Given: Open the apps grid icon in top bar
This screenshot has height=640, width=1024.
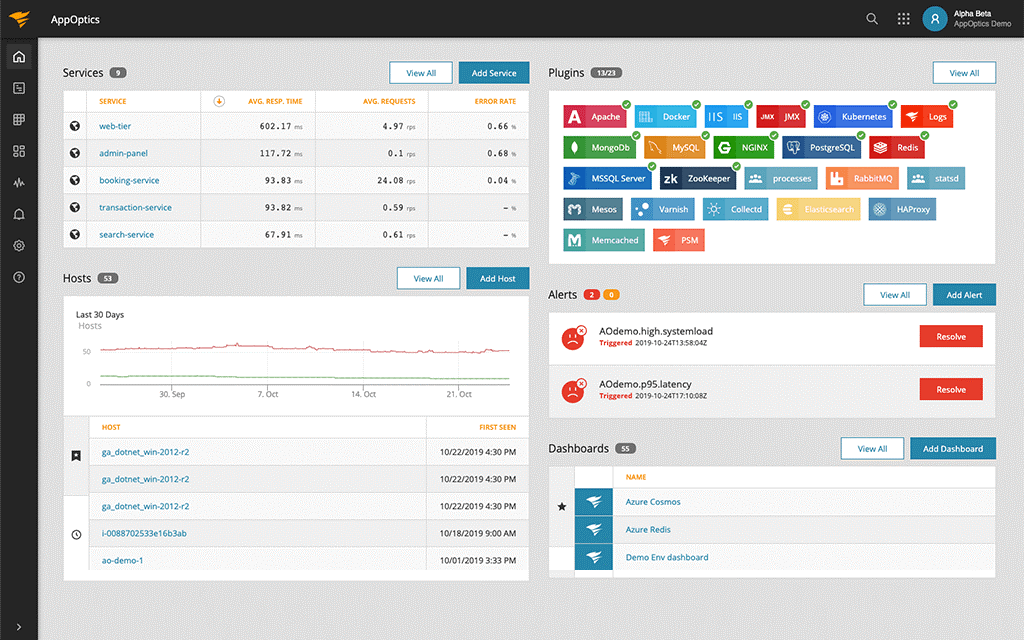Looking at the screenshot, I should pos(903,19).
